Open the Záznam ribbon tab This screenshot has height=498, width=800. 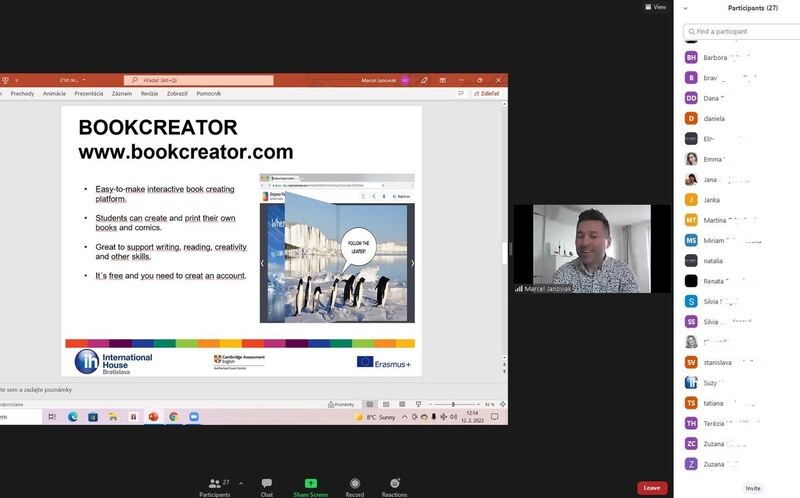pos(122,94)
